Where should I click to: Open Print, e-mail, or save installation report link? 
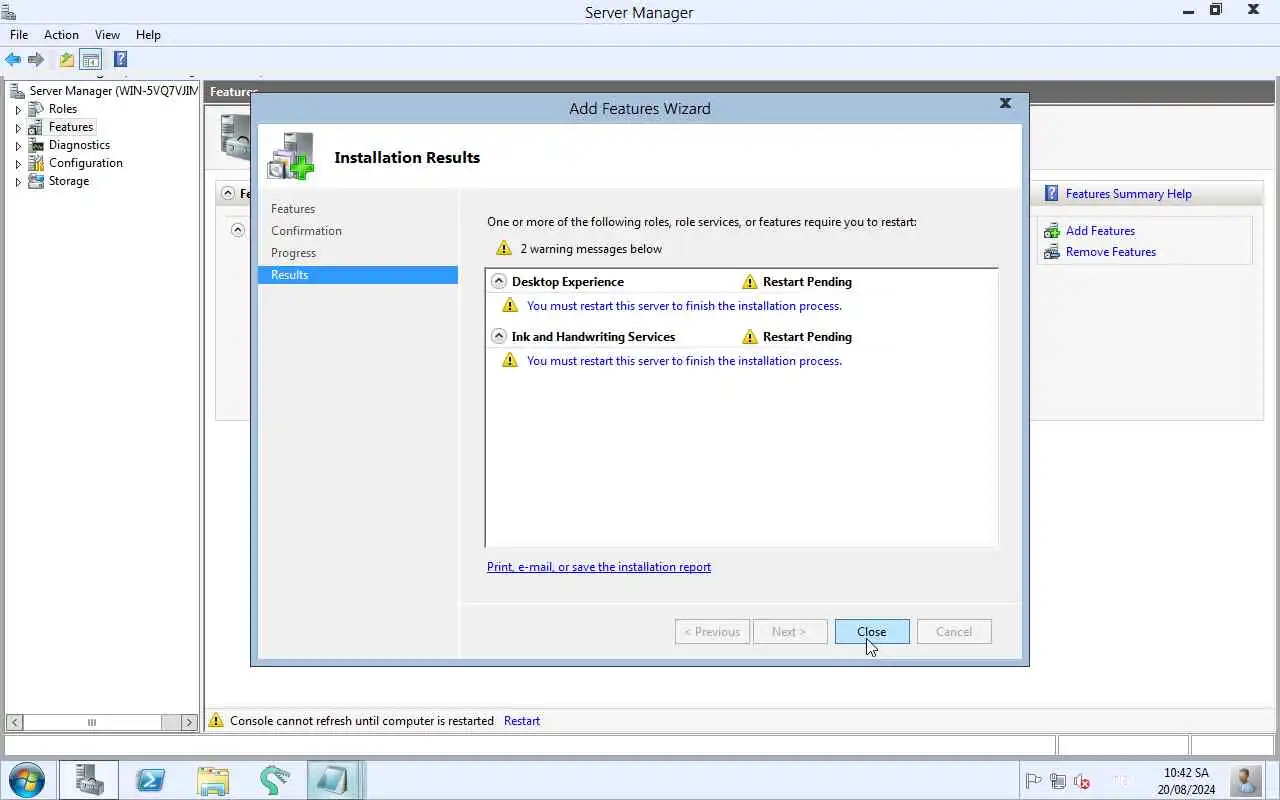pyautogui.click(x=599, y=567)
